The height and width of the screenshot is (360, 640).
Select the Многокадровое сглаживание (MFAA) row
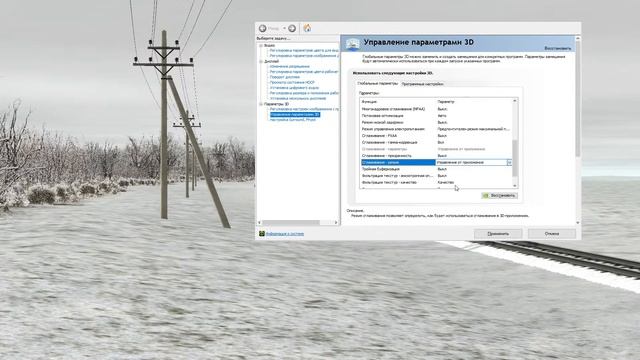click(x=436, y=109)
